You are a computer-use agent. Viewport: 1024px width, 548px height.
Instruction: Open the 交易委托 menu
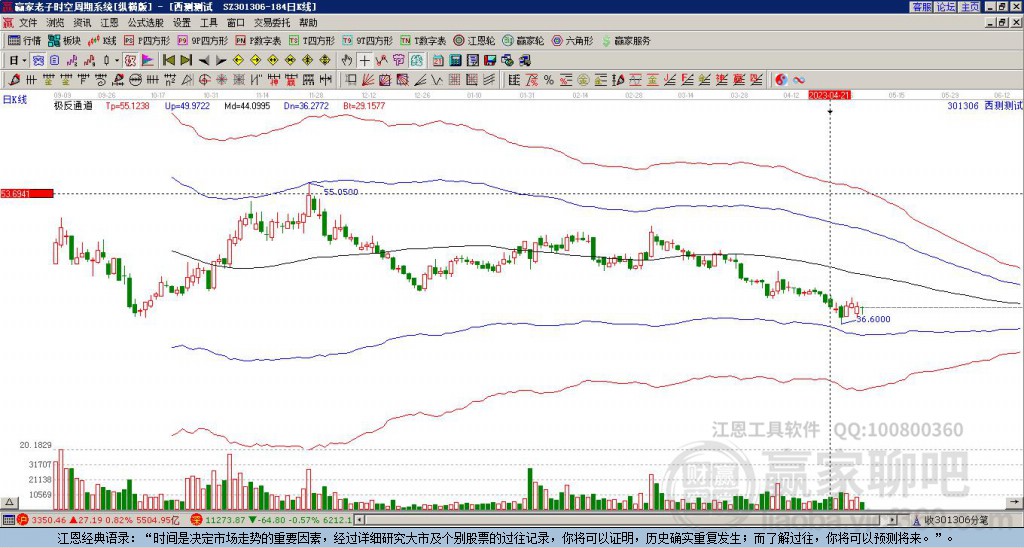pos(272,23)
